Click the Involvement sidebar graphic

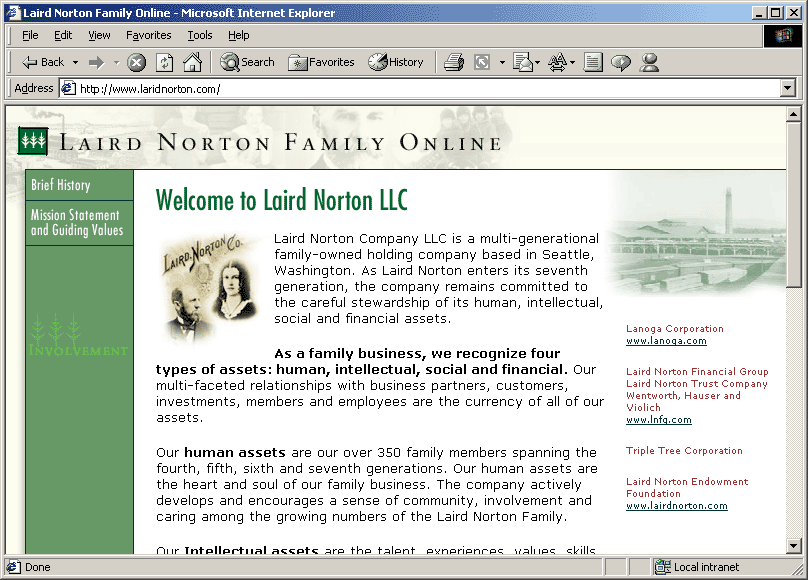click(77, 335)
